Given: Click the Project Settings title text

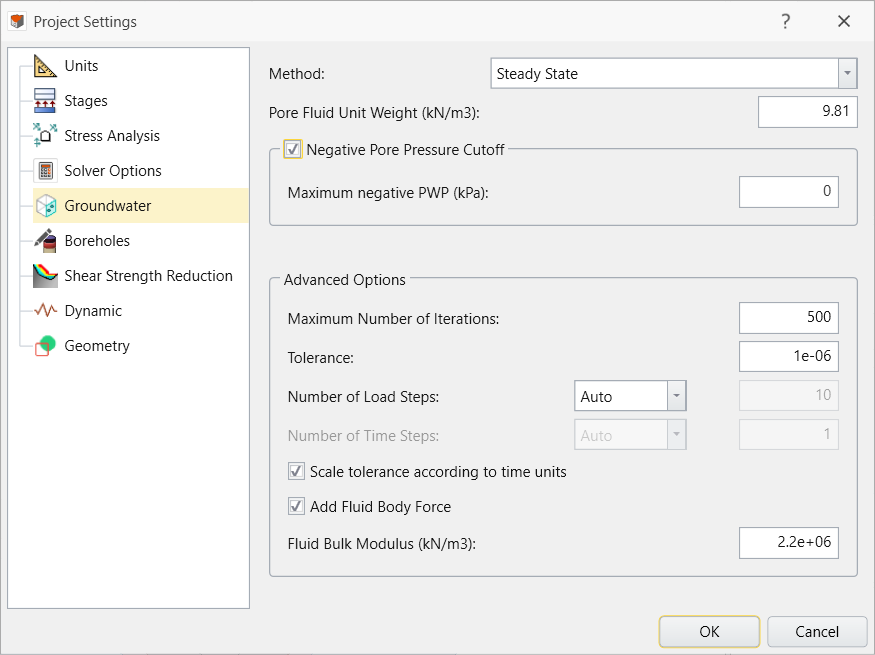Looking at the screenshot, I should (85, 22).
